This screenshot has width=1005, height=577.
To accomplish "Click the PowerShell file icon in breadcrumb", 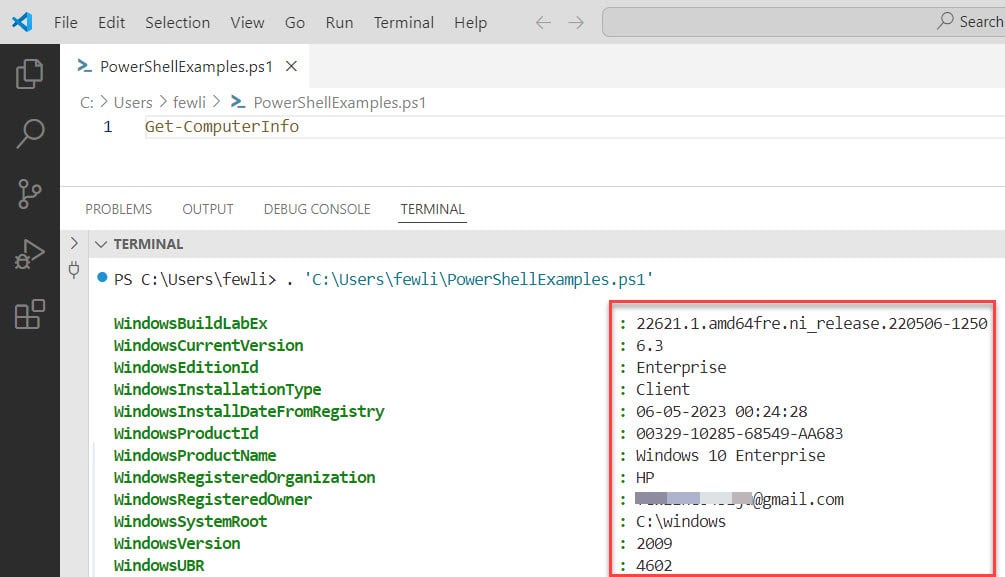I will point(238,102).
